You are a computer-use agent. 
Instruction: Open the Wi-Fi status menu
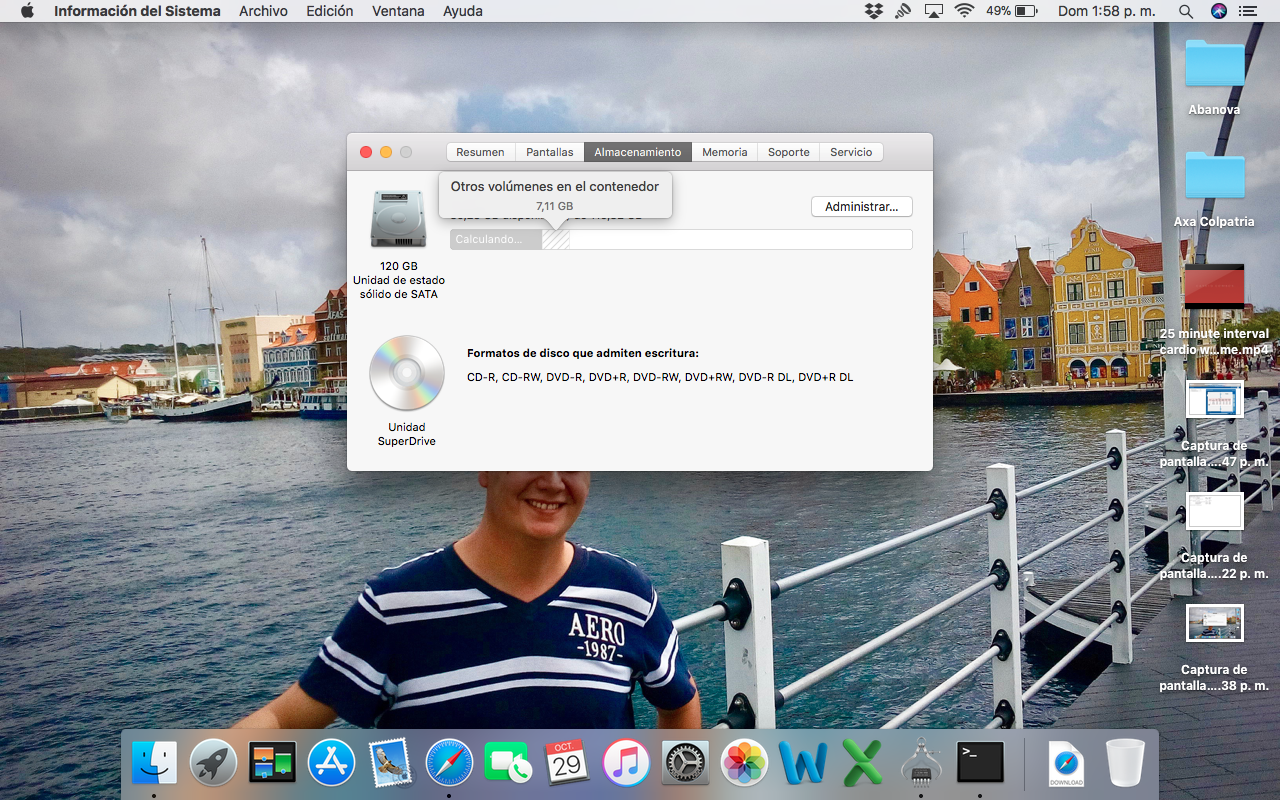964,11
